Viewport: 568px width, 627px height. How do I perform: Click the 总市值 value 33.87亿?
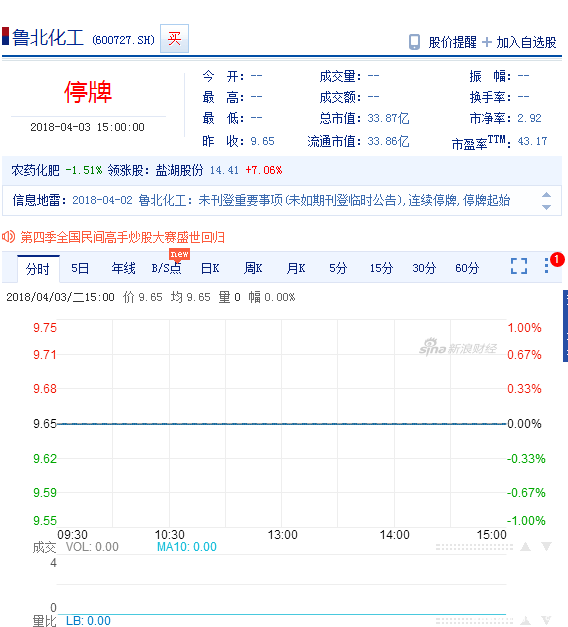(388, 118)
